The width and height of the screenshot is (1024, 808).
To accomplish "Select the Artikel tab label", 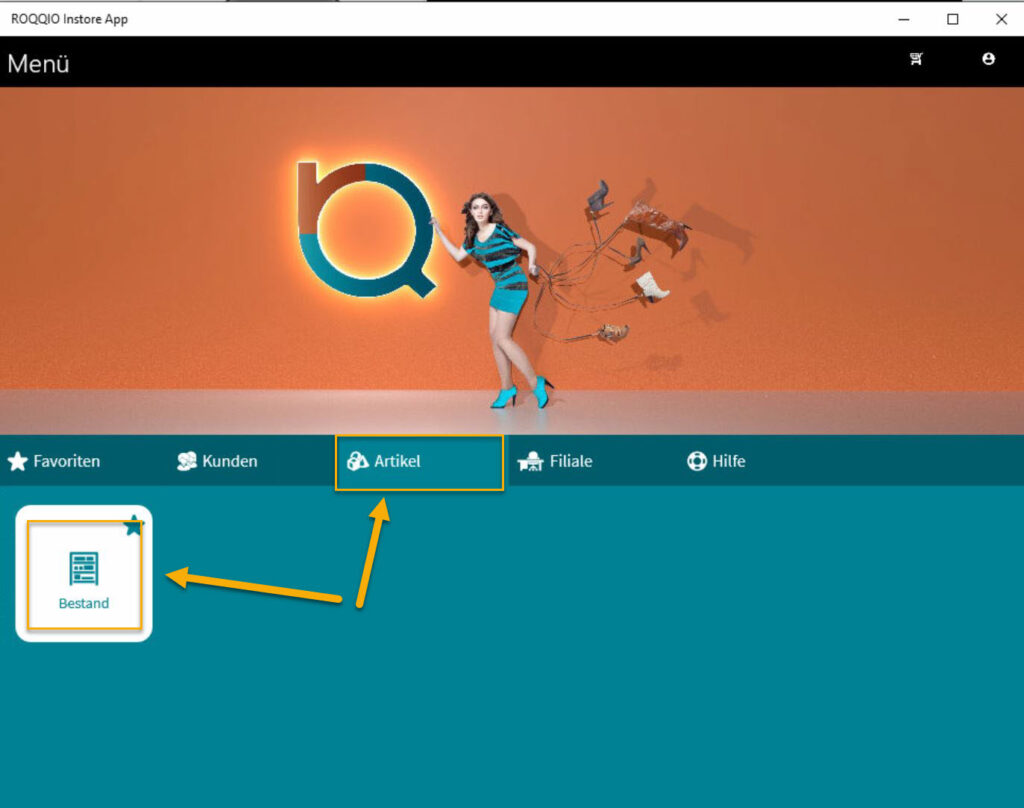I will tap(397, 461).
